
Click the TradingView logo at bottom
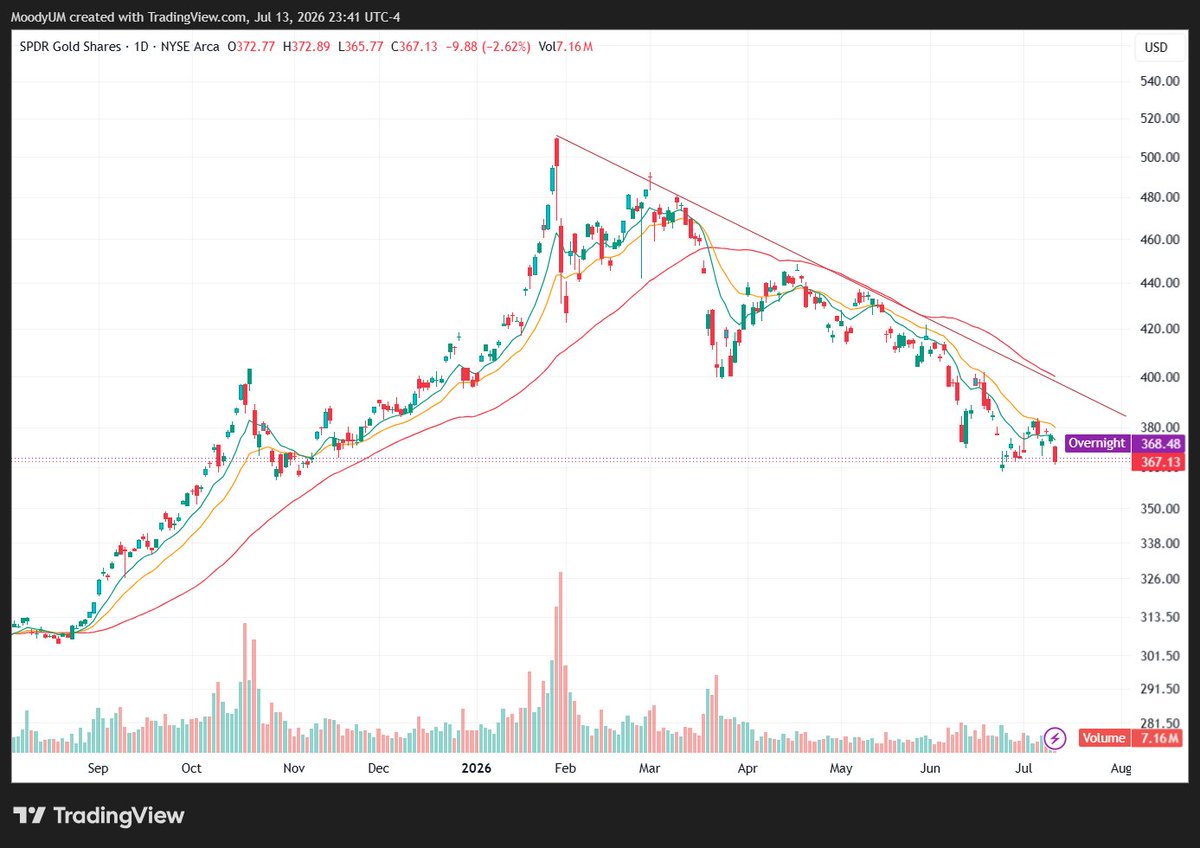pos(100,815)
